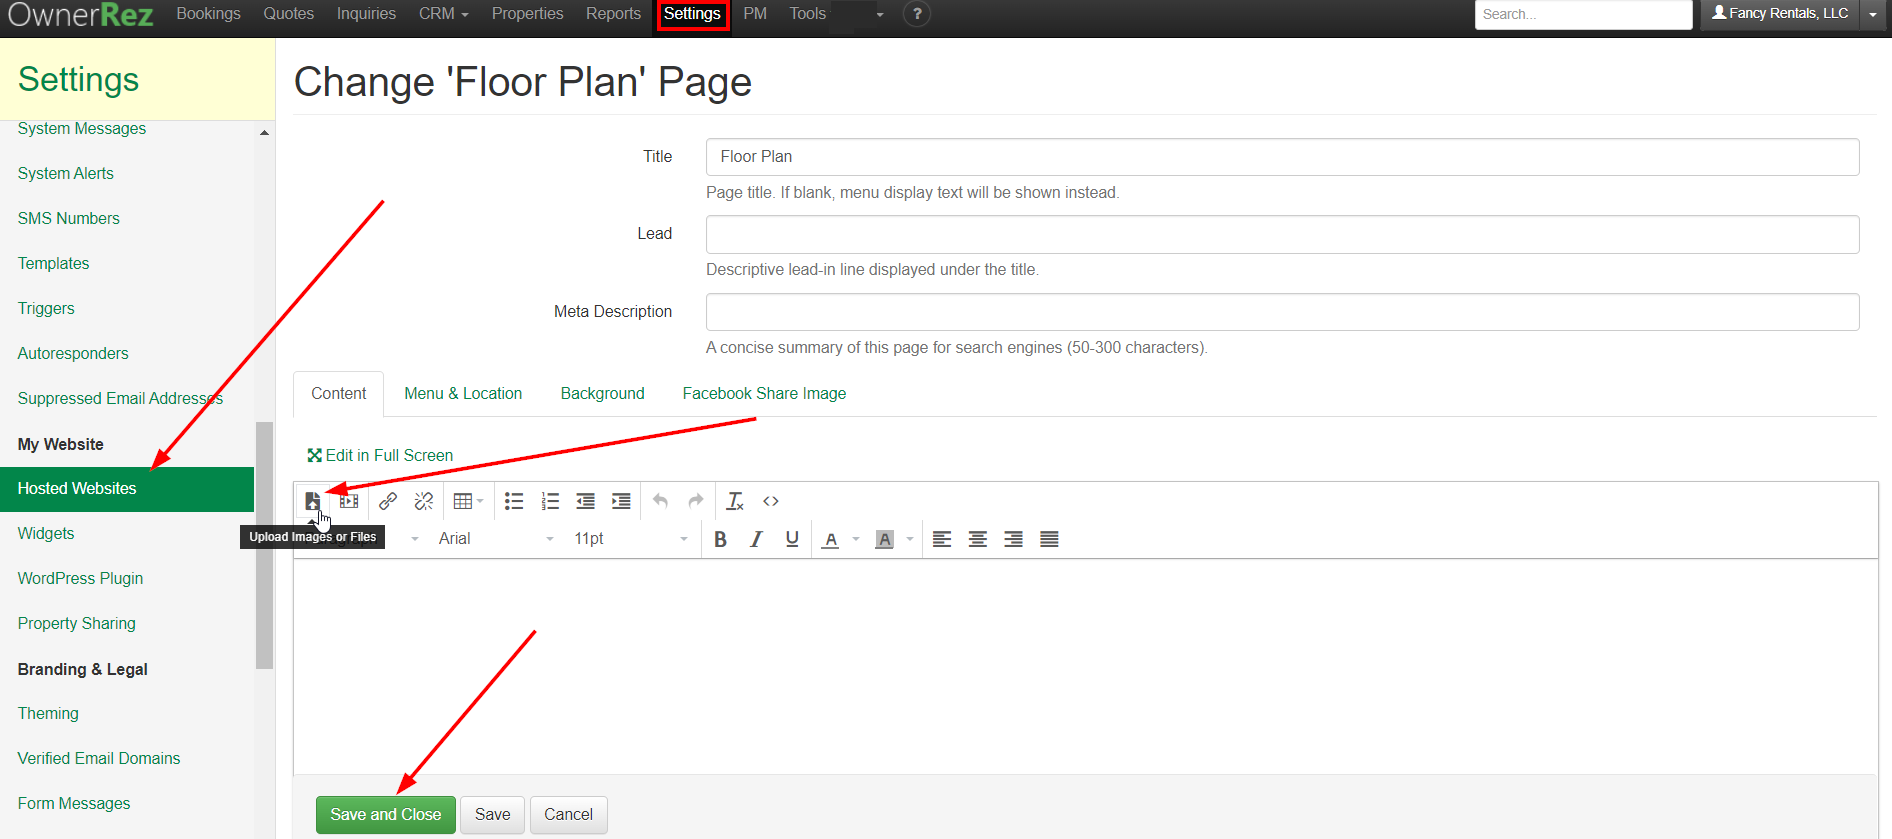Viewport: 1892px width, 839px height.
Task: Toggle underline formatting
Action: tap(792, 539)
